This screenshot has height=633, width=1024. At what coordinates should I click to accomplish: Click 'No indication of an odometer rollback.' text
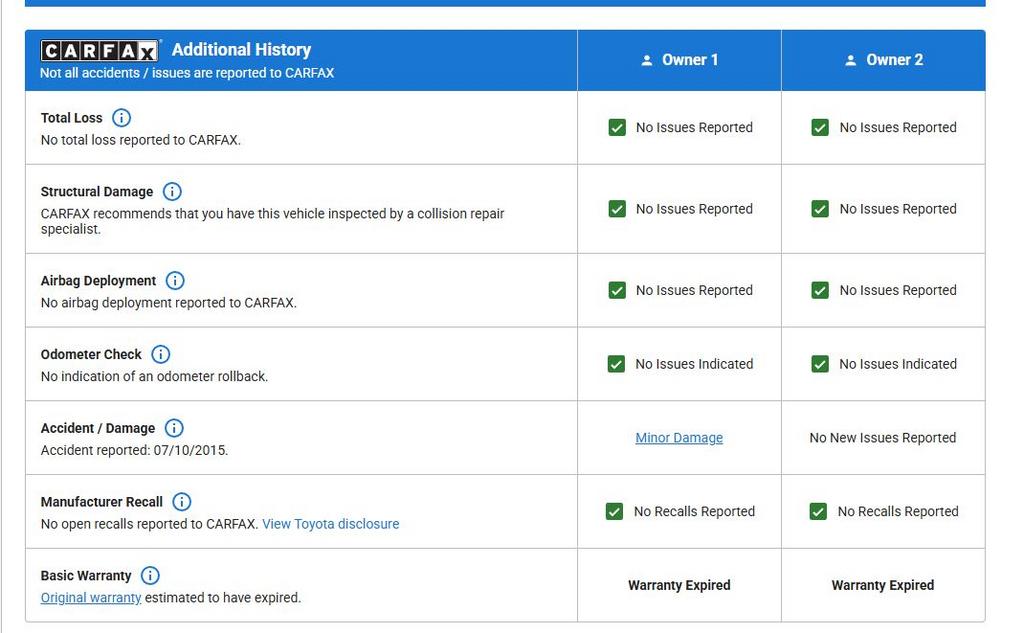tap(154, 376)
